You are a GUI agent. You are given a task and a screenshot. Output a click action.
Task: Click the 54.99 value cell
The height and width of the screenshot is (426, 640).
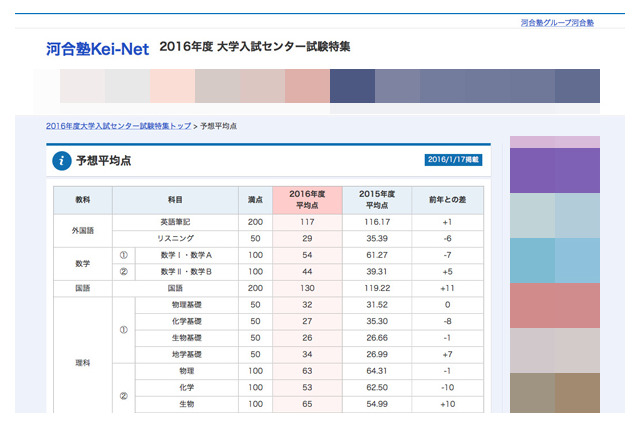pyautogui.click(x=377, y=404)
